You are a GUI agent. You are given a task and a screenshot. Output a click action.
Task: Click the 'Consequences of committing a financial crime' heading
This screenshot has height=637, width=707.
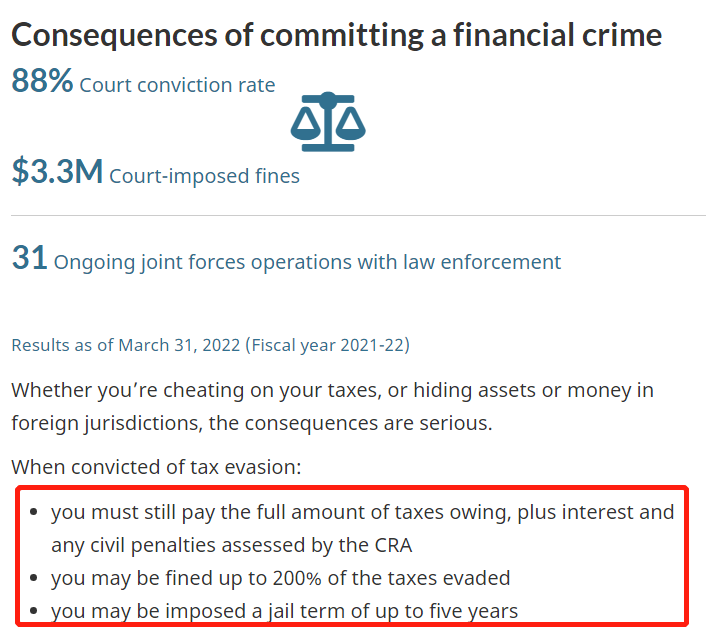(336, 35)
